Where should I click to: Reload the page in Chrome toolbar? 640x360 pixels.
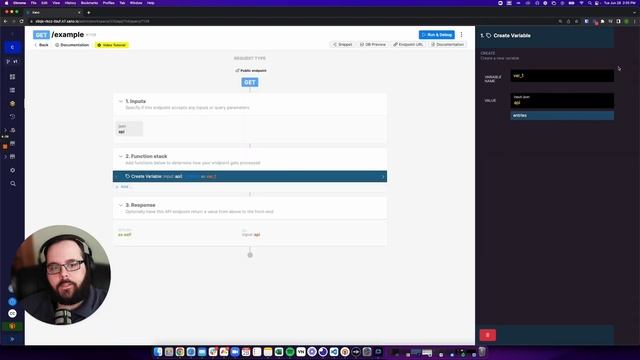(x=21, y=21)
